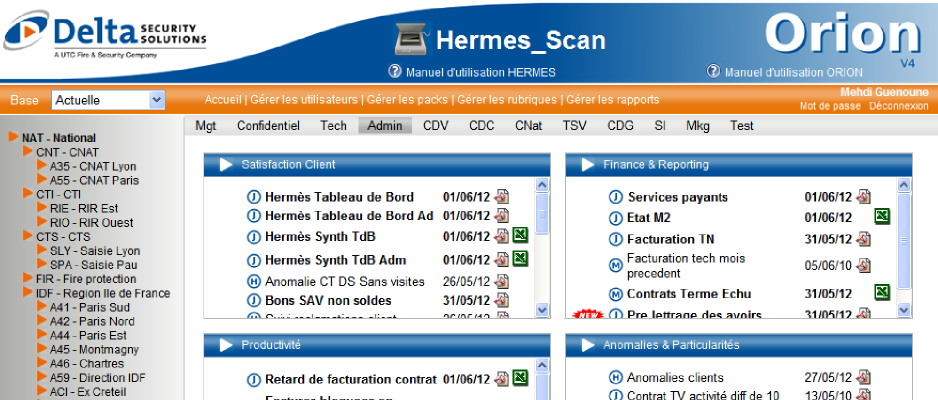Collapse the Productivité panel arrow
This screenshot has width=938, height=400.
(x=226, y=345)
